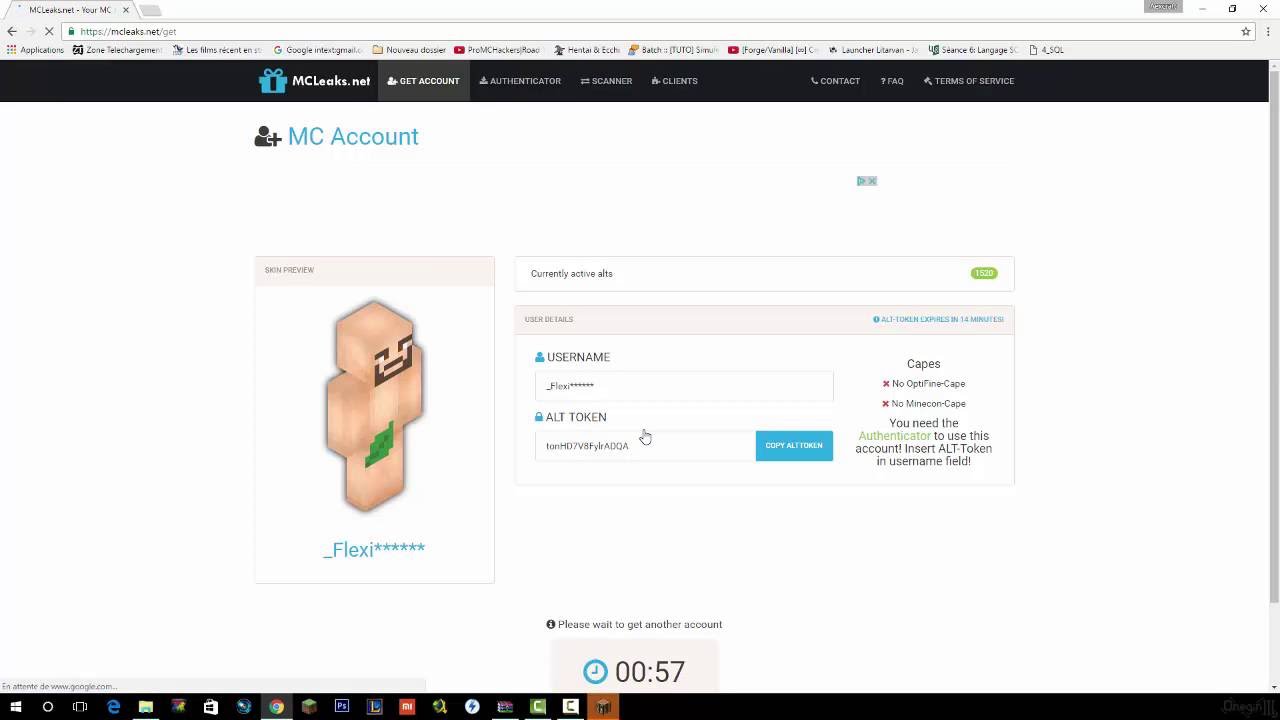Click the address bar URL

point(128,31)
